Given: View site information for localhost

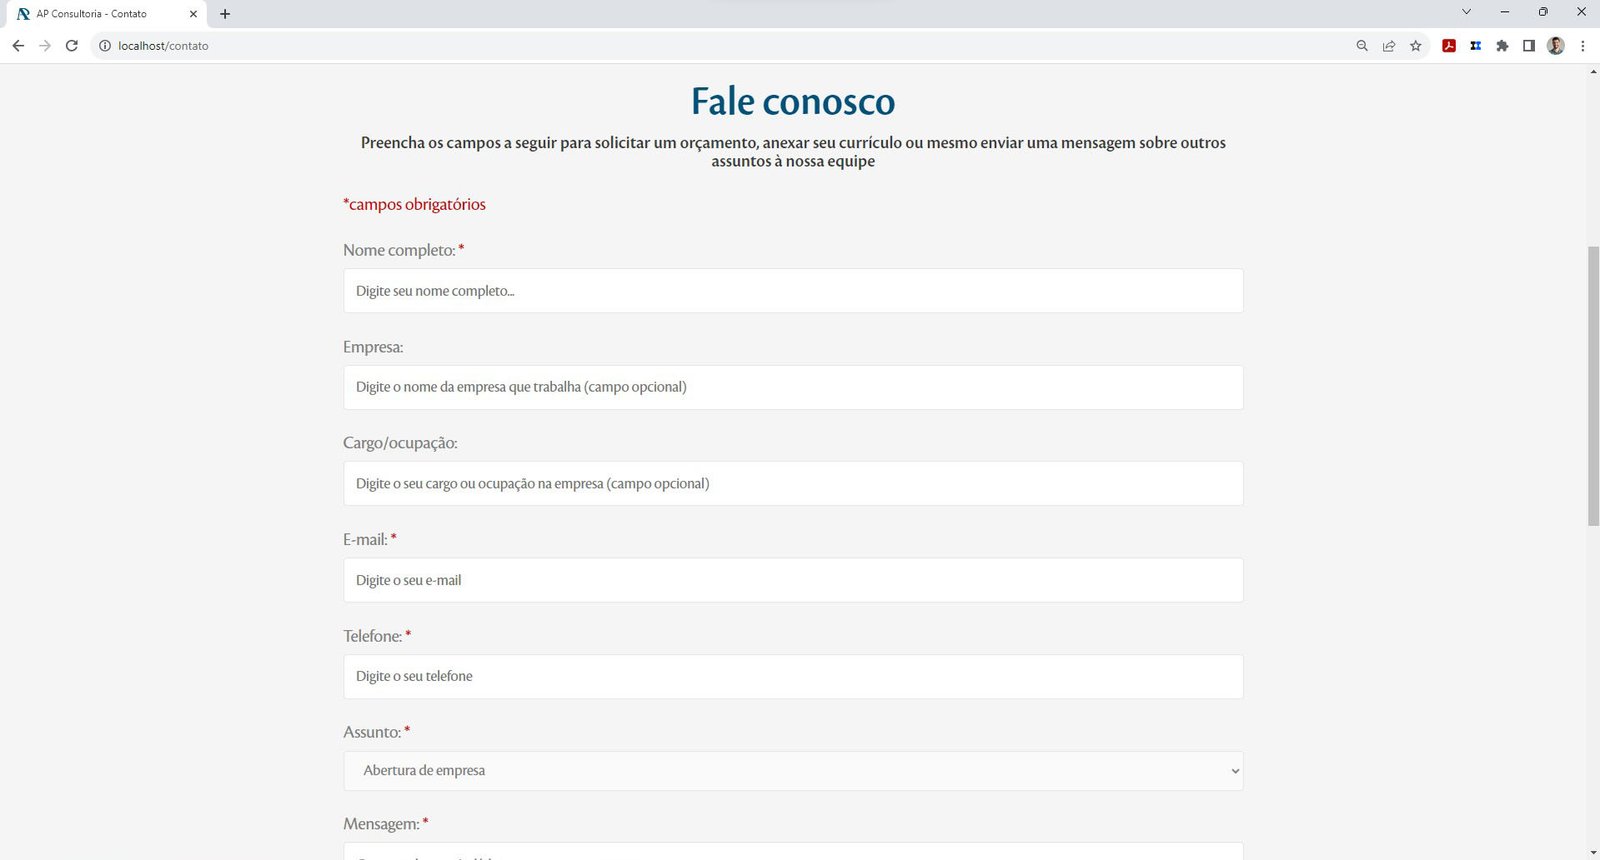Looking at the screenshot, I should coord(105,46).
